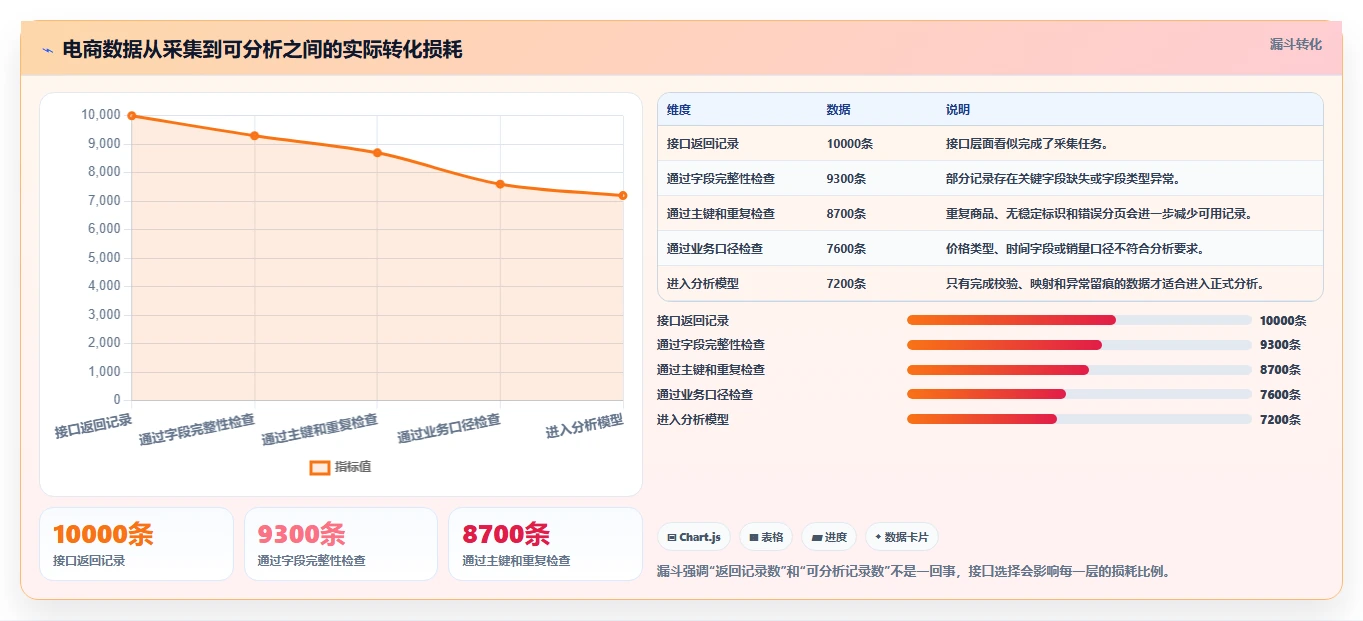Click the chart data point at 通过业务口径检查
Image resolution: width=1363 pixels, height=621 pixels.
click(500, 184)
